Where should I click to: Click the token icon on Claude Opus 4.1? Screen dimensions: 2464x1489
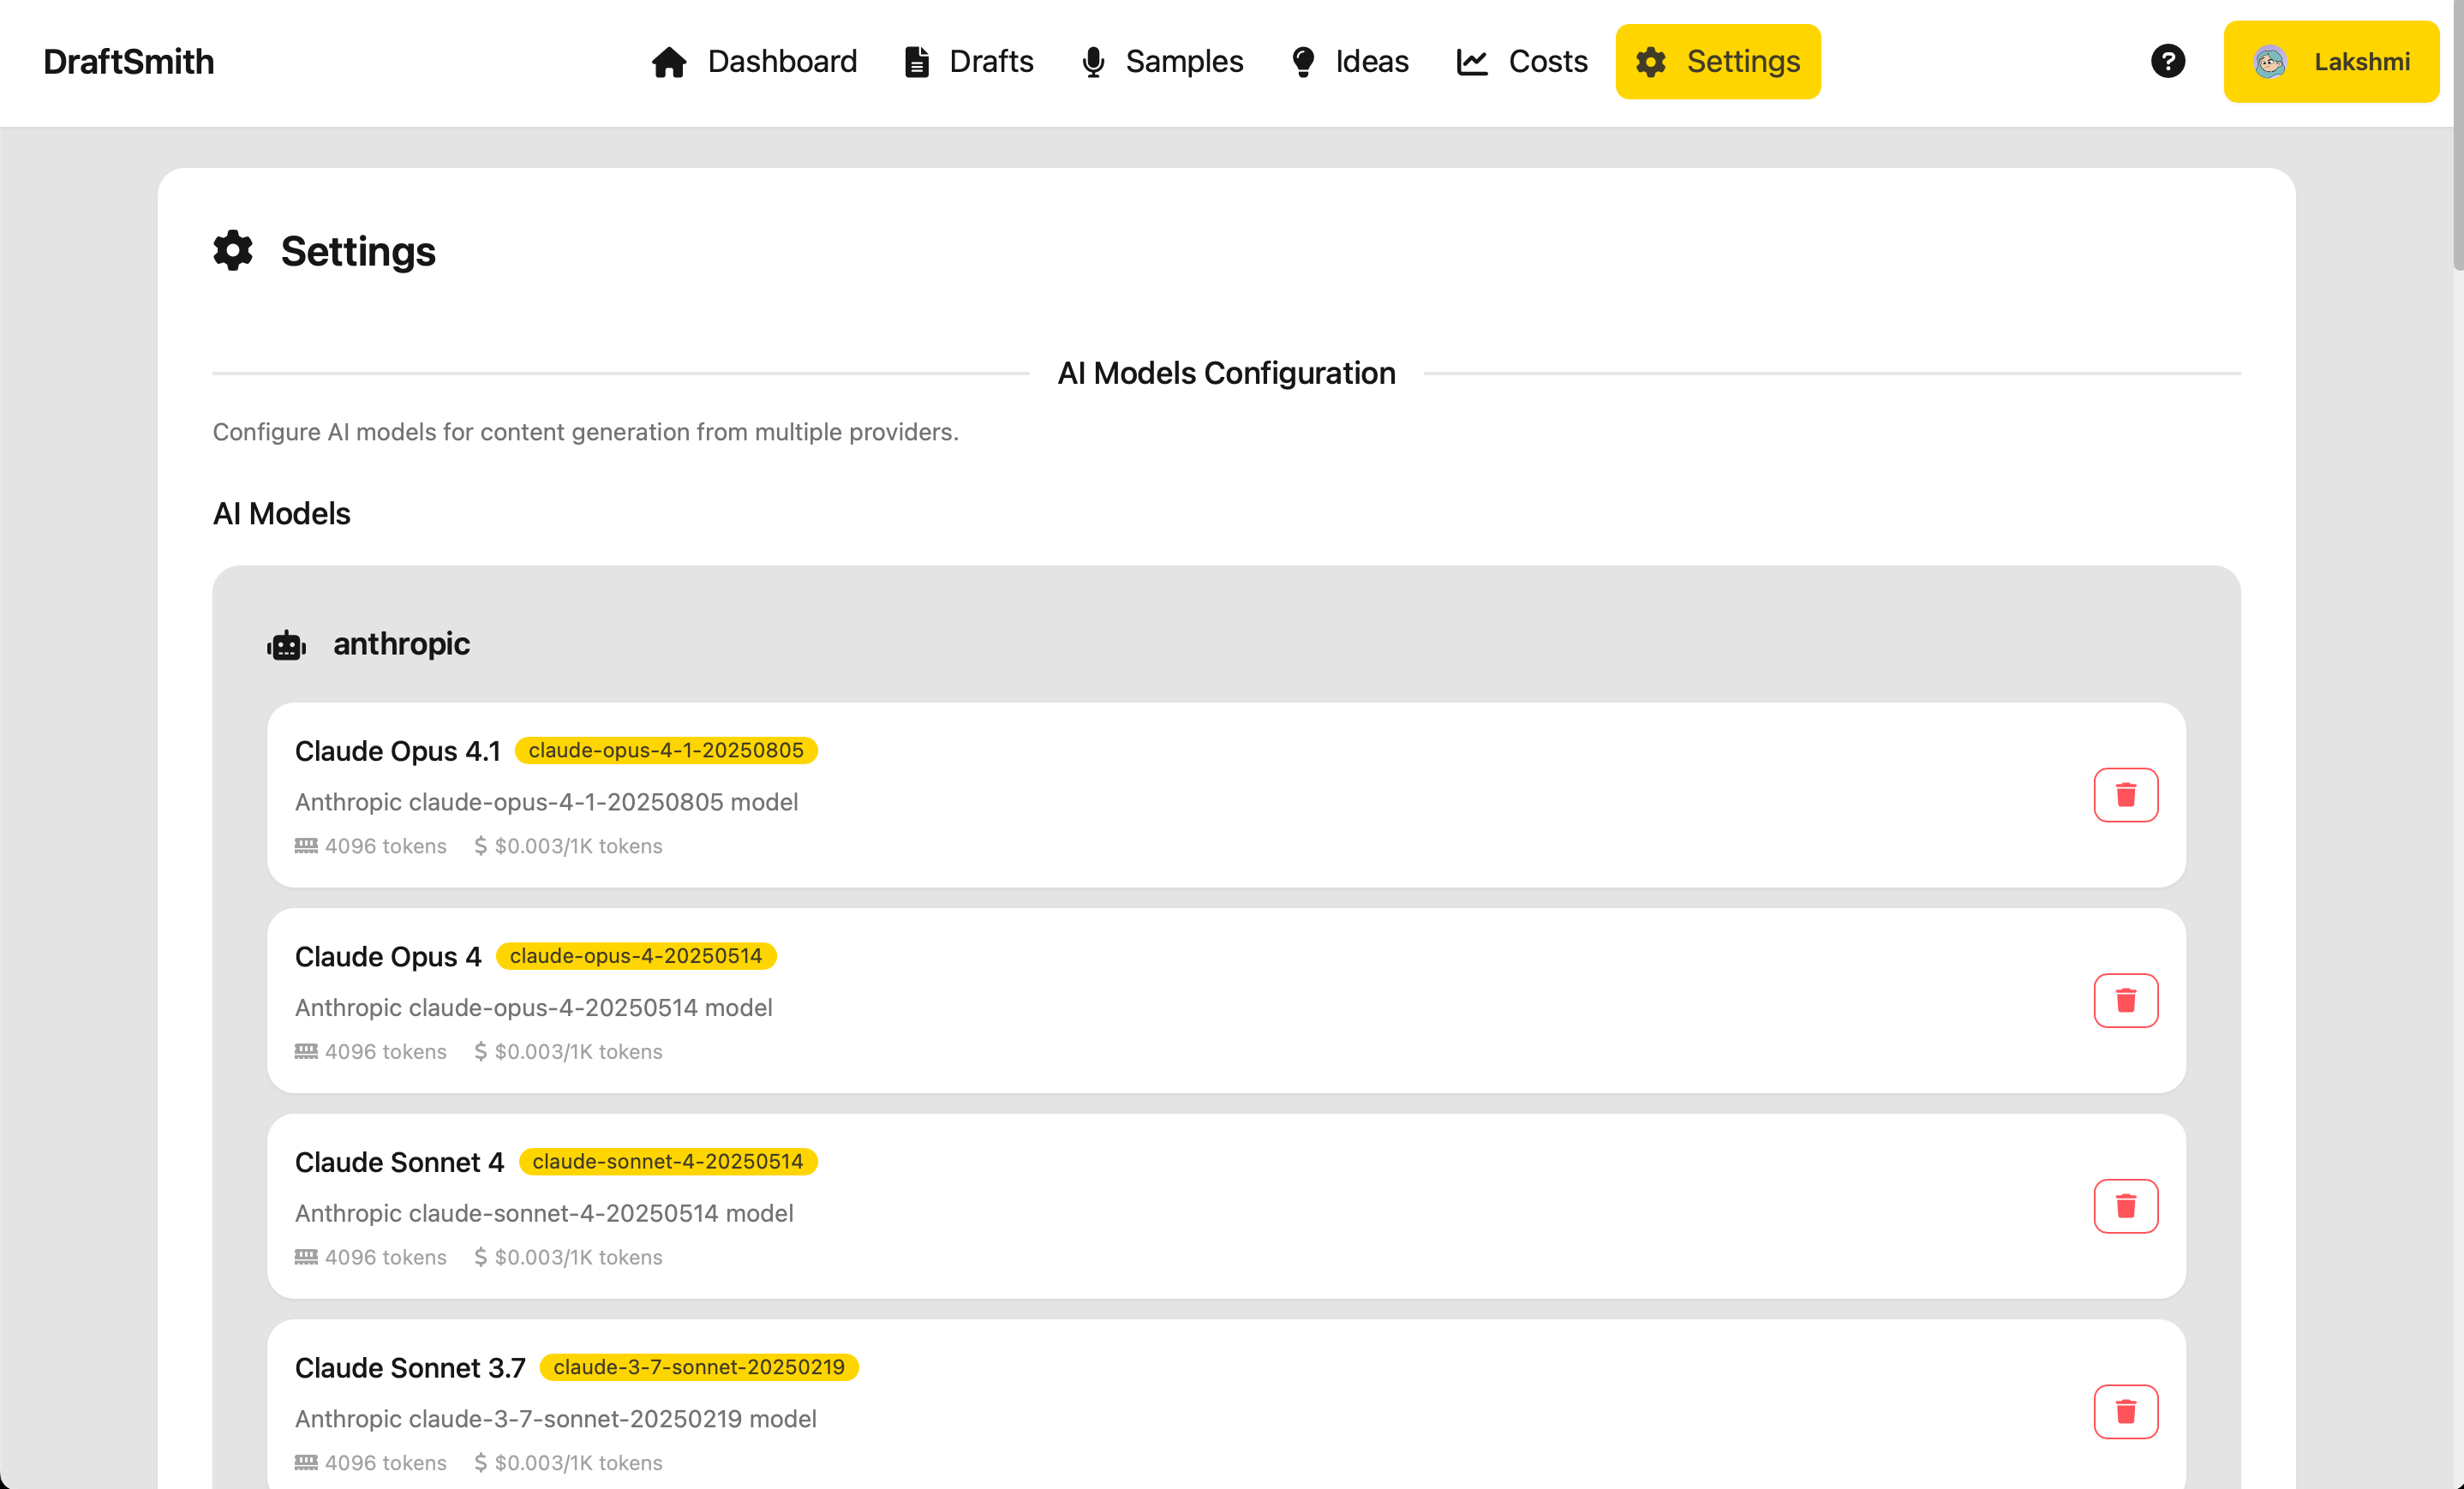[306, 846]
